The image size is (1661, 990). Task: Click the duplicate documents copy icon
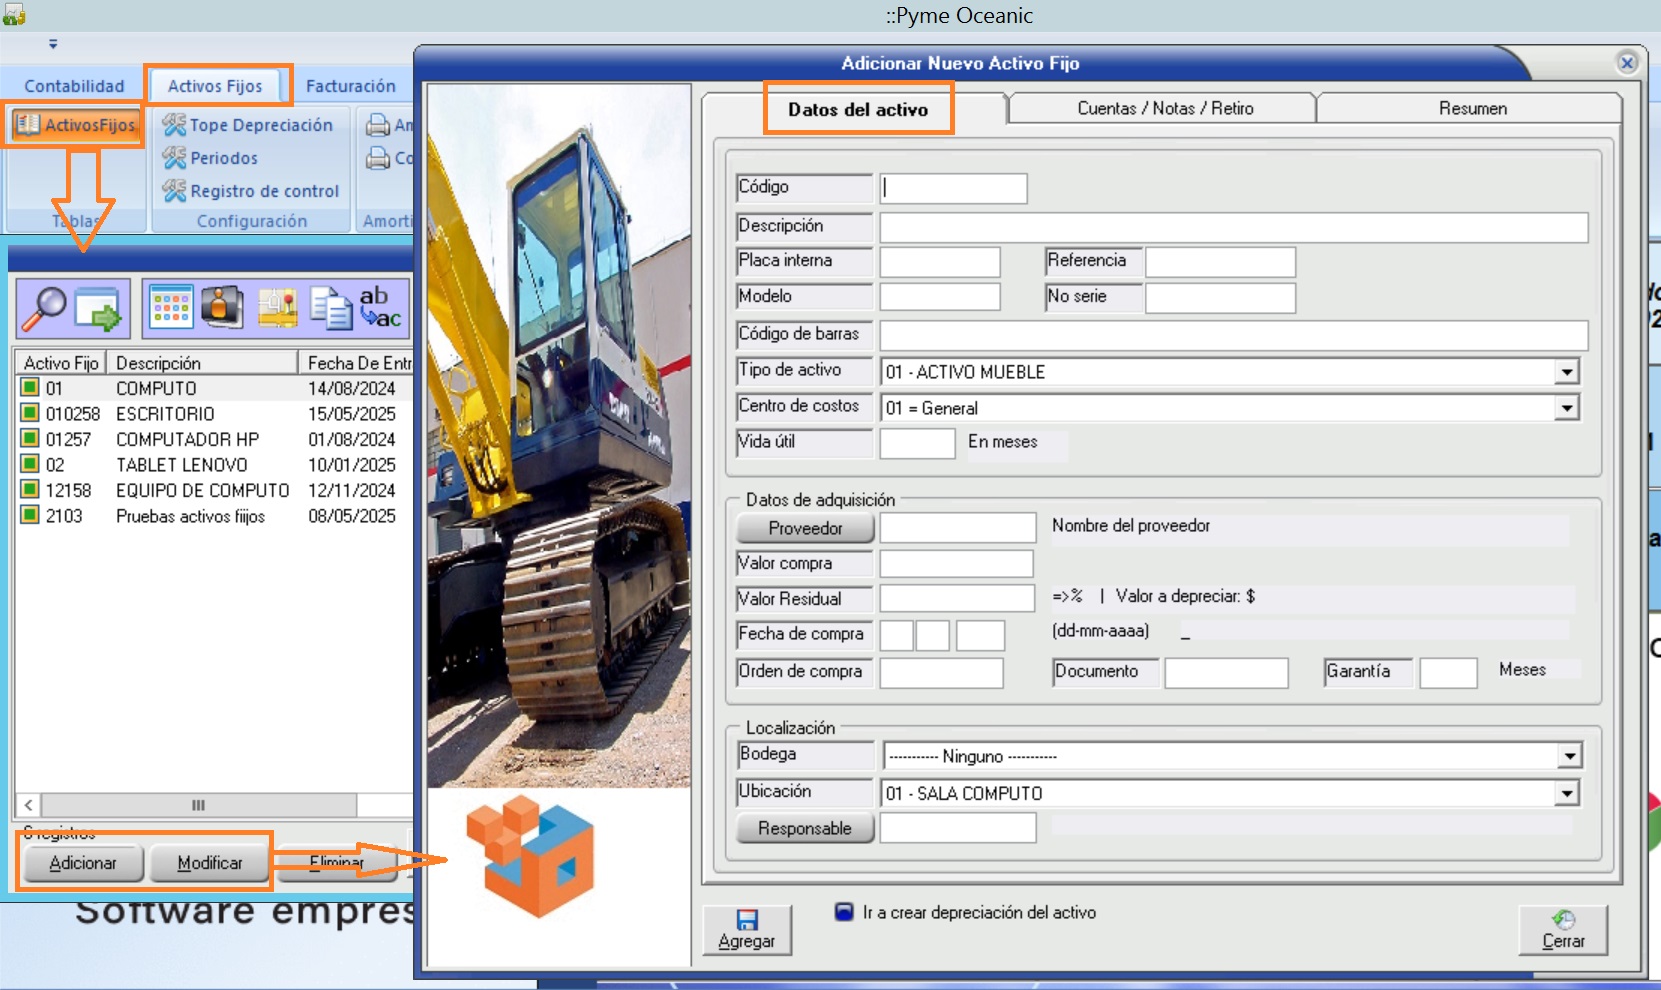(329, 307)
